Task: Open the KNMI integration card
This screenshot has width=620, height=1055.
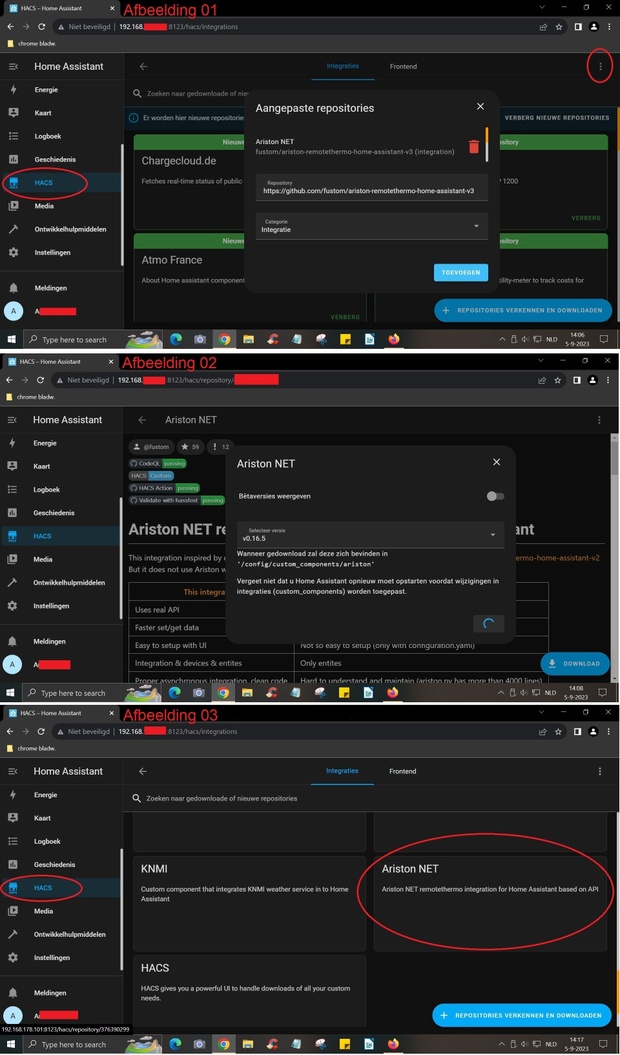Action: 249,902
